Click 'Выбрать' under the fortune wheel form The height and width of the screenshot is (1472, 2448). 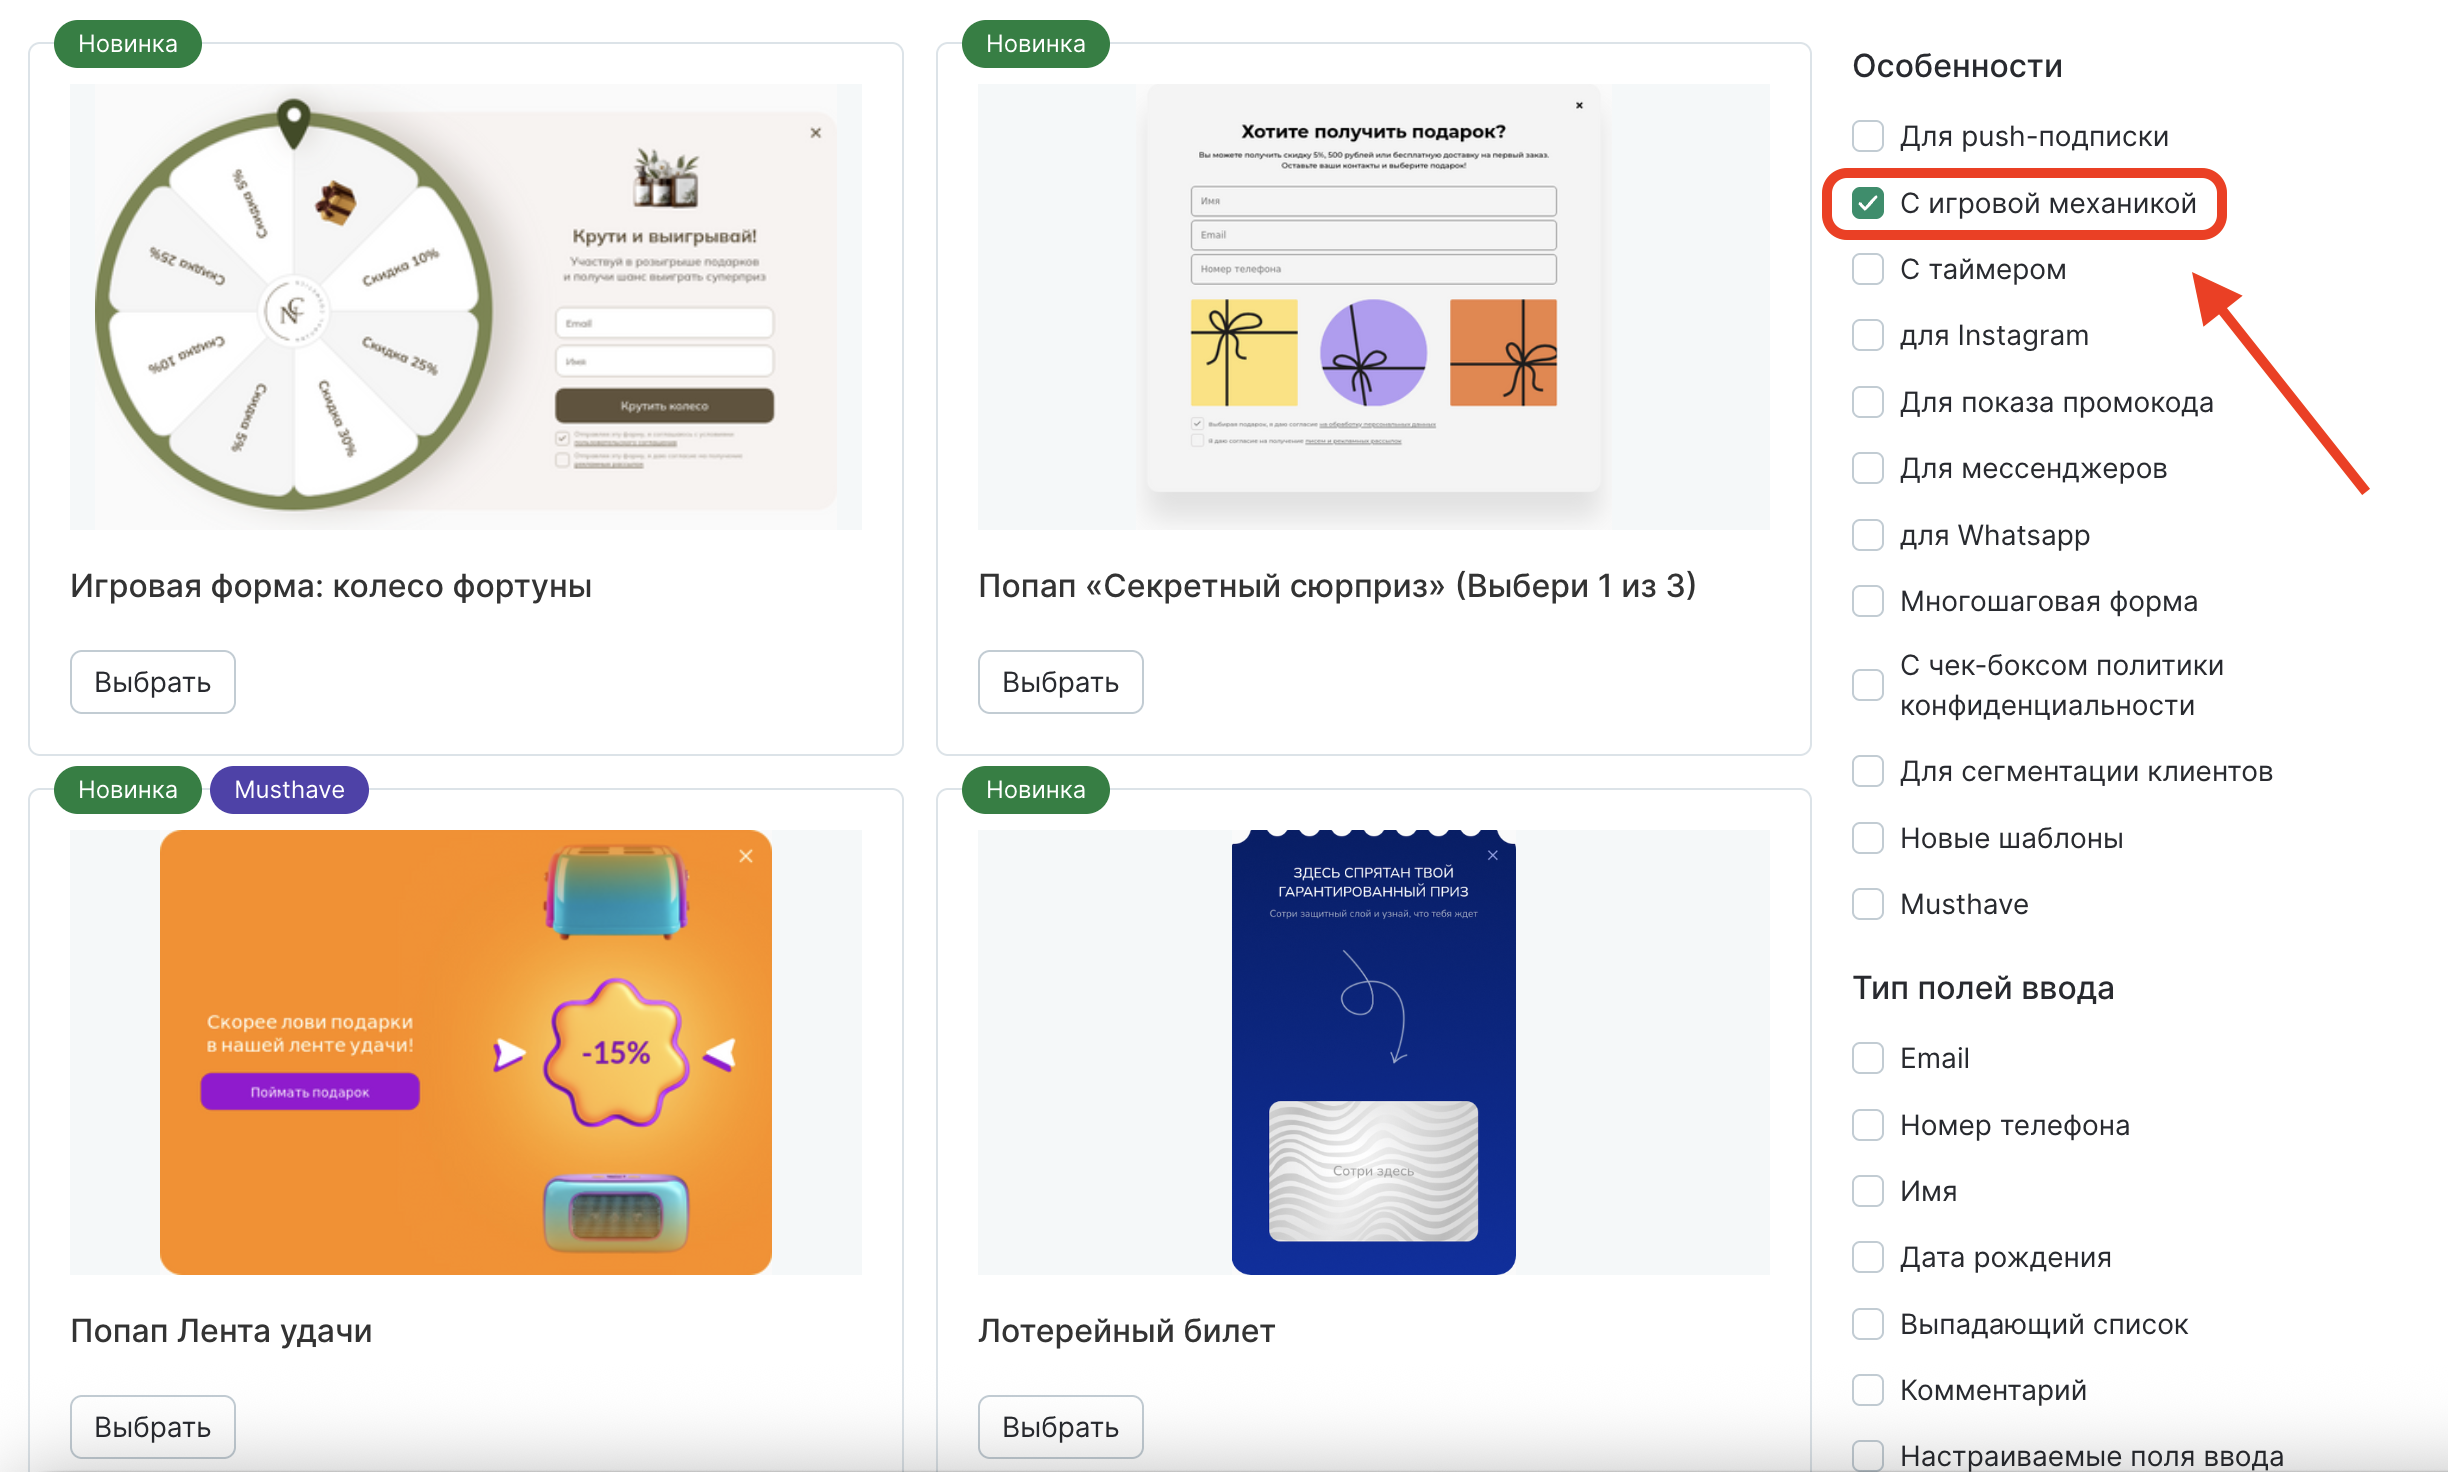click(152, 682)
